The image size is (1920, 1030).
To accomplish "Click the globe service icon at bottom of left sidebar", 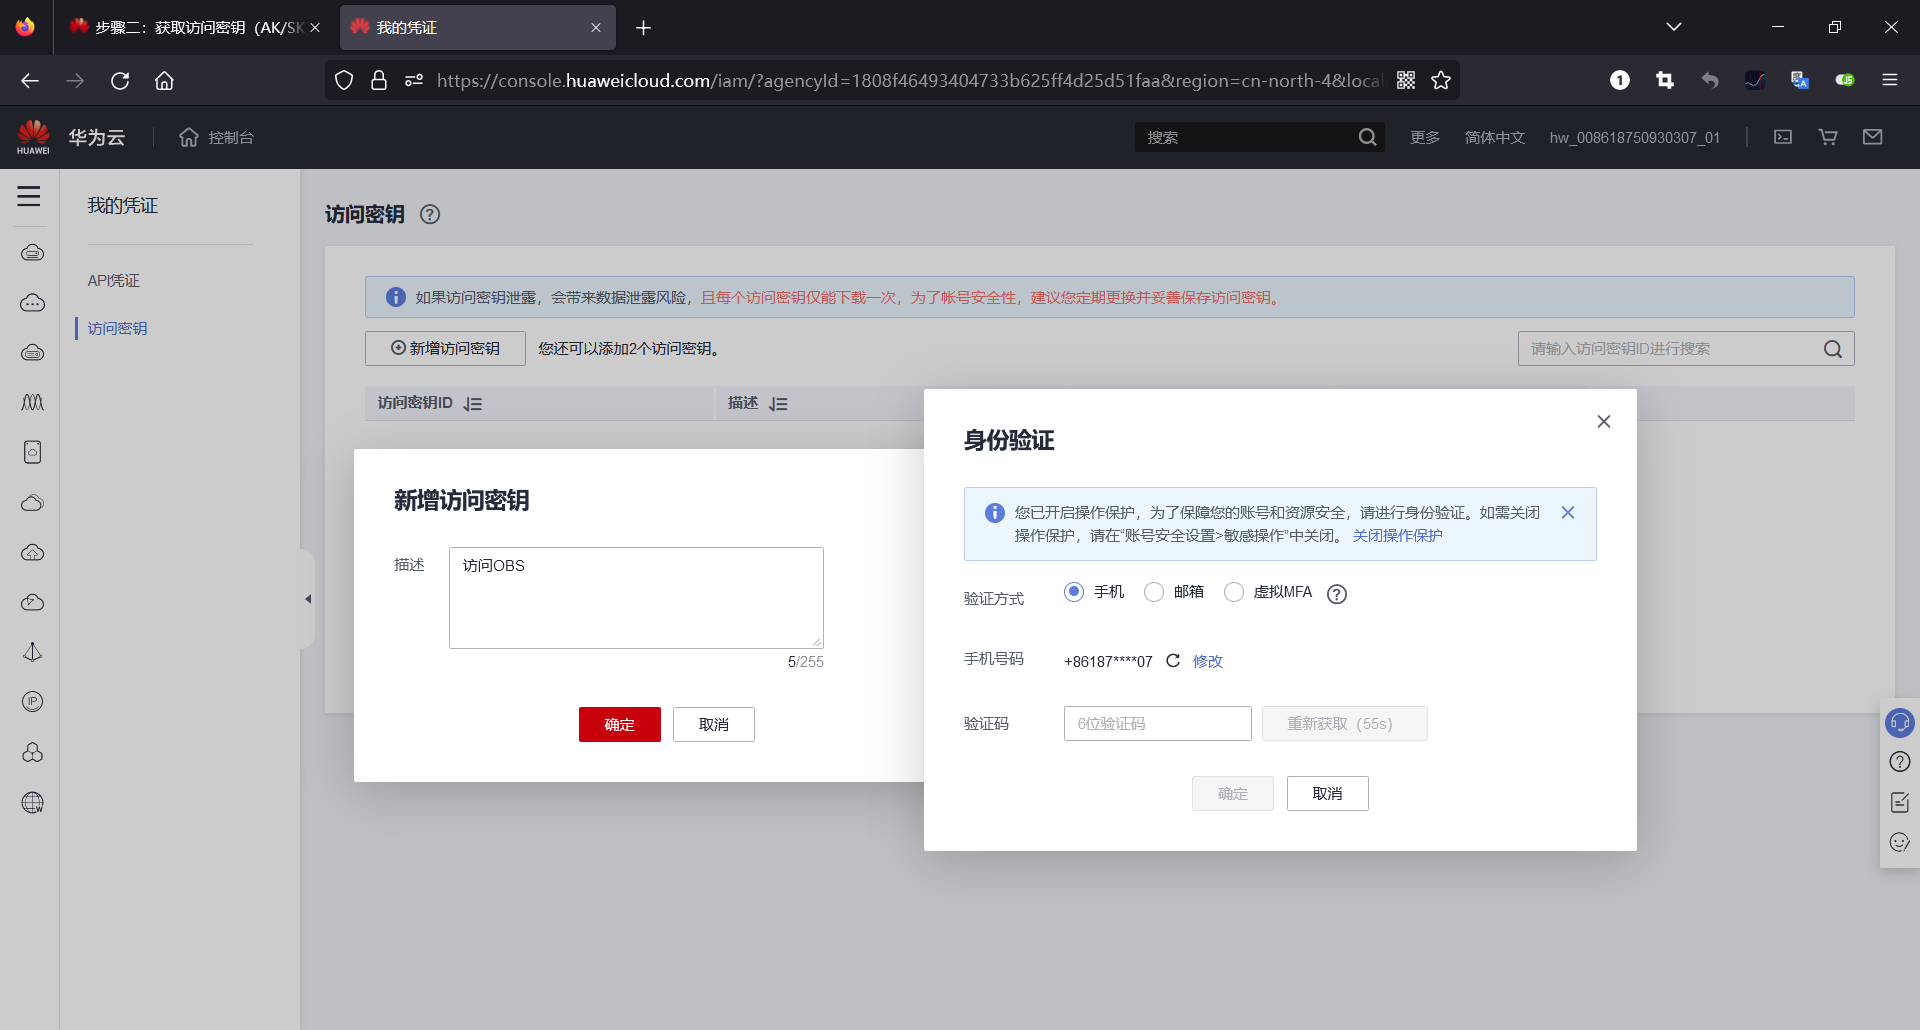I will click(x=33, y=802).
